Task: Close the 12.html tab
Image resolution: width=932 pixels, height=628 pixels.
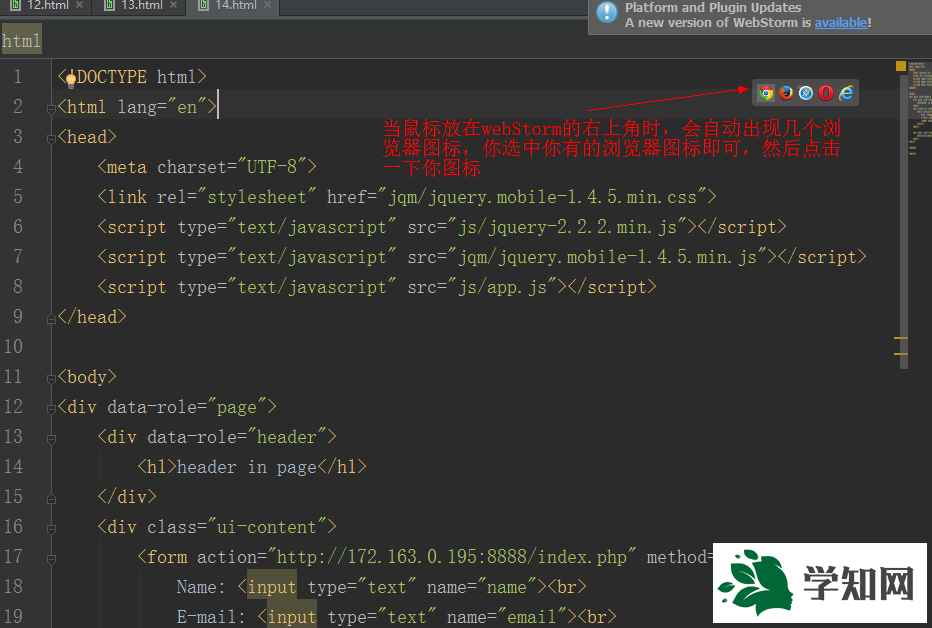Action: point(80,5)
